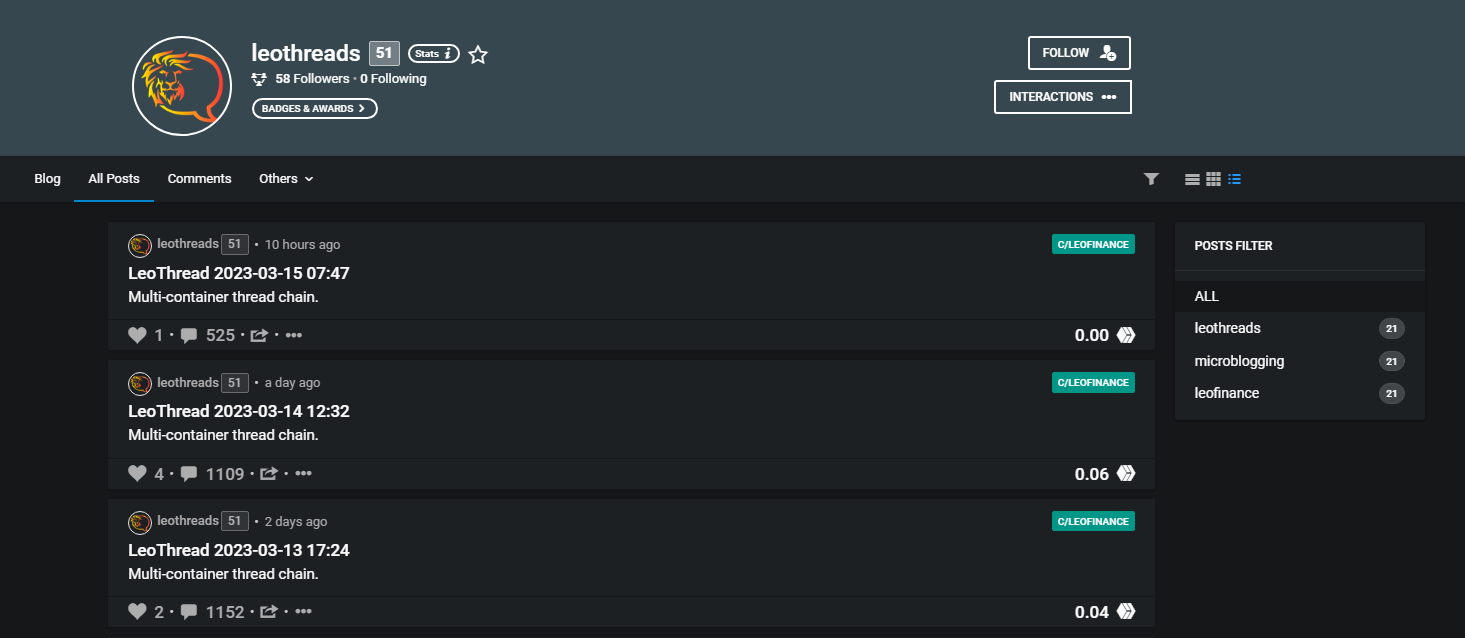Follow the leothreads account

click(x=1079, y=53)
